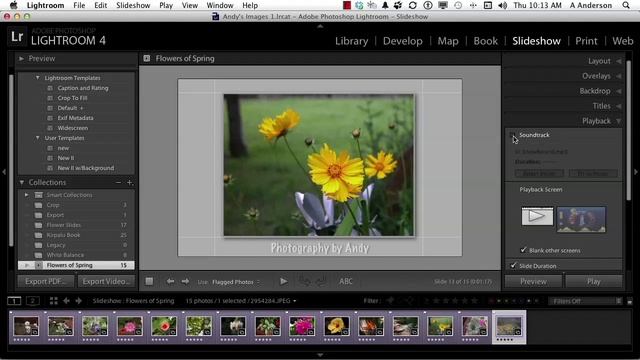640x360 pixels.
Task: Go to previous slide arrow
Action: pyautogui.click(x=170, y=281)
